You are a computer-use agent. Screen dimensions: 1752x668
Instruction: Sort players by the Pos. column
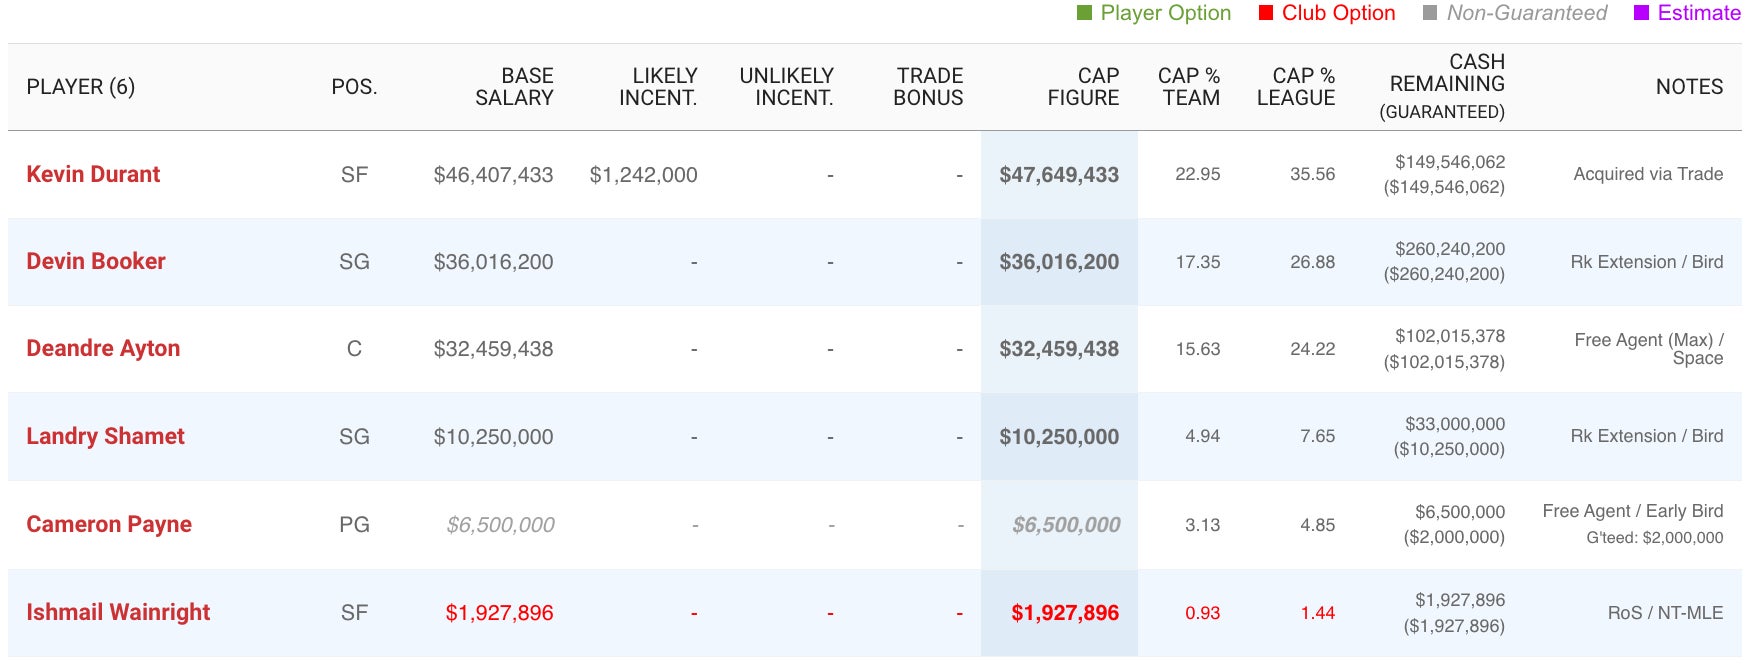coord(354,87)
